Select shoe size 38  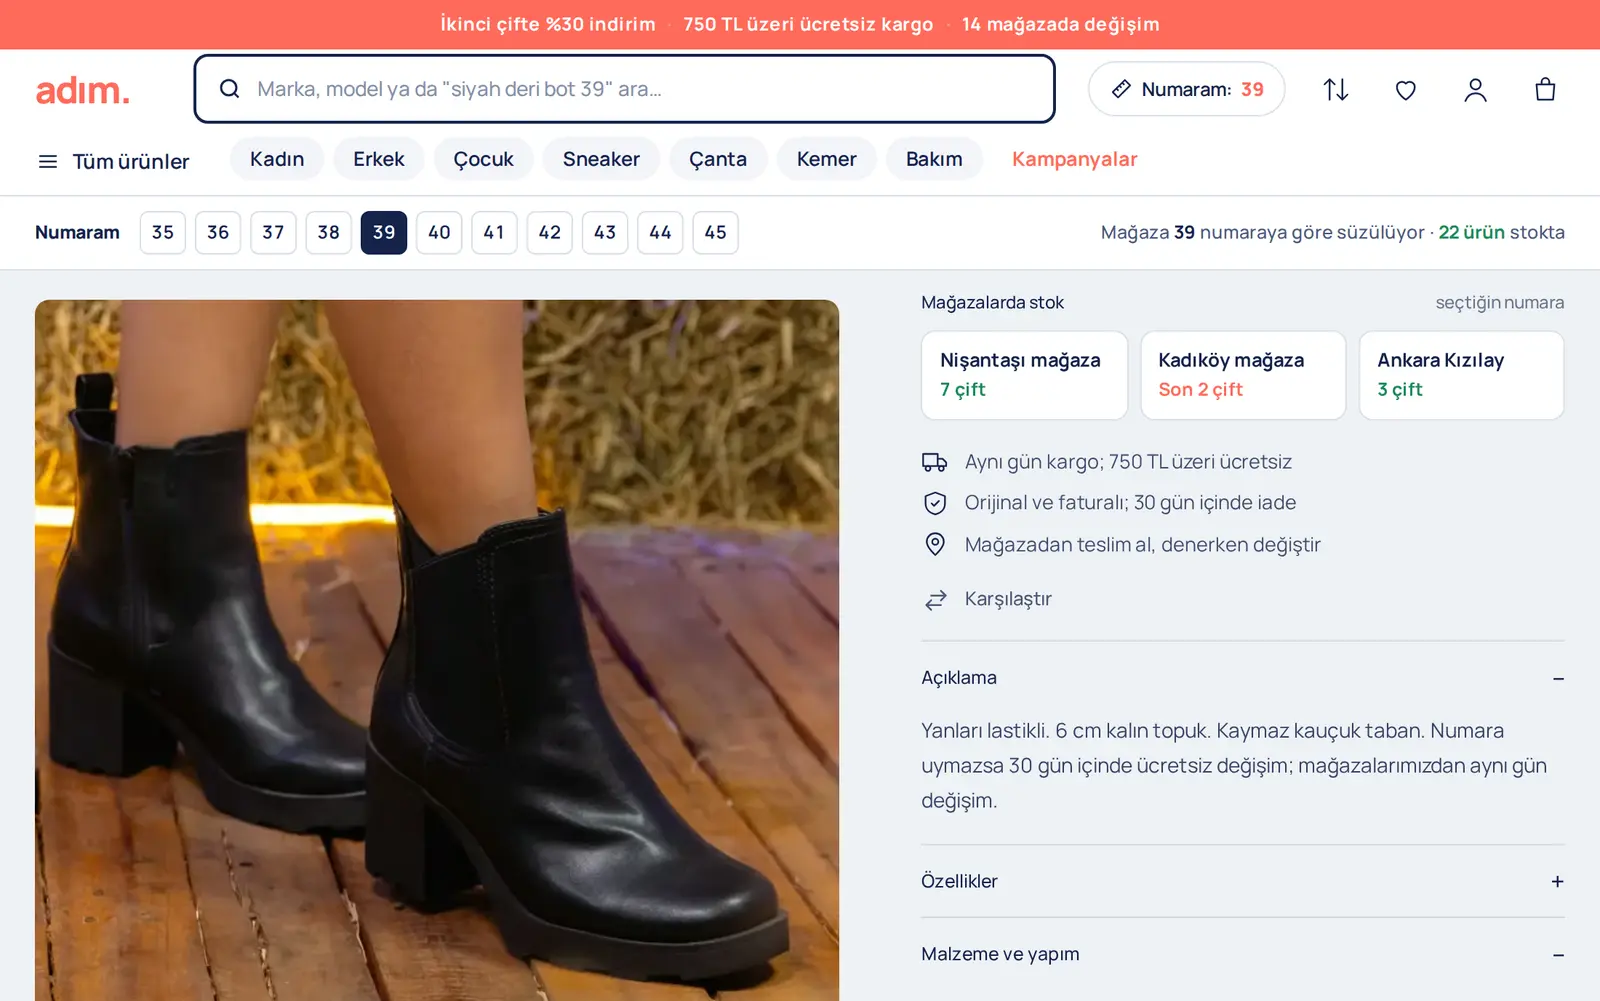[329, 232]
